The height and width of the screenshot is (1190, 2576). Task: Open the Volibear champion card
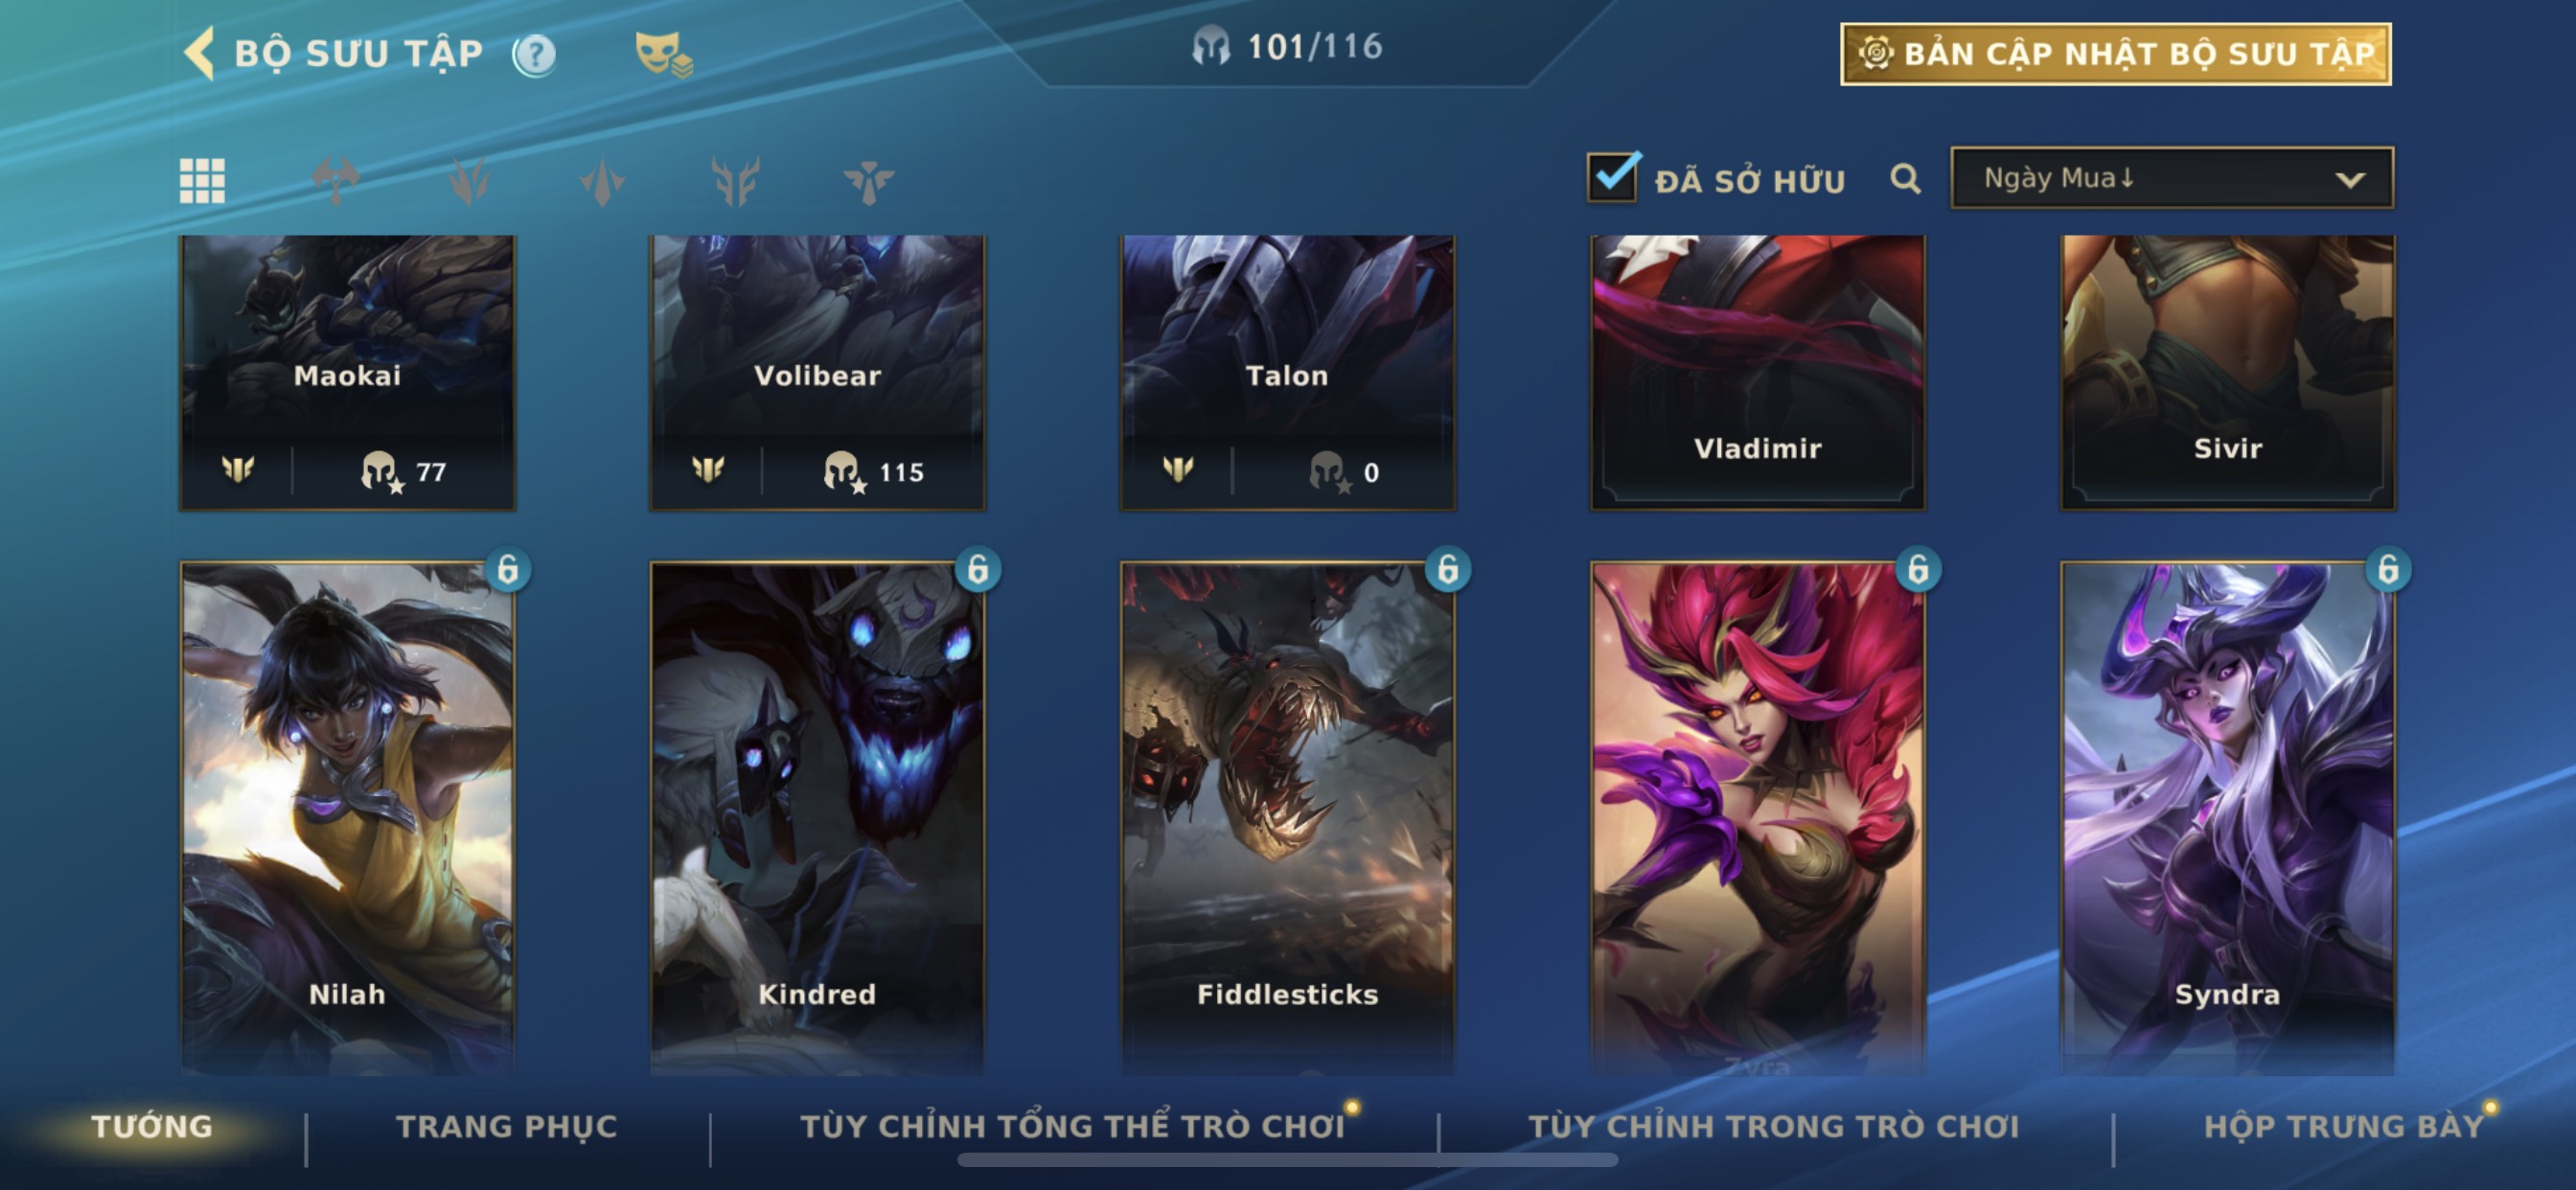pos(817,373)
